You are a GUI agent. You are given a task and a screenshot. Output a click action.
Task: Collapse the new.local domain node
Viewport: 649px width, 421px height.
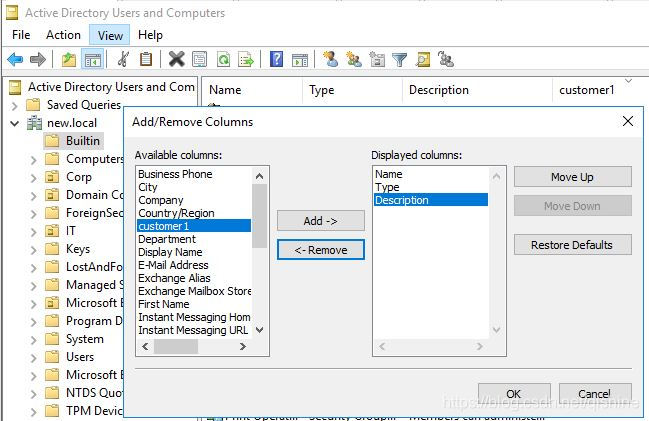(14, 123)
